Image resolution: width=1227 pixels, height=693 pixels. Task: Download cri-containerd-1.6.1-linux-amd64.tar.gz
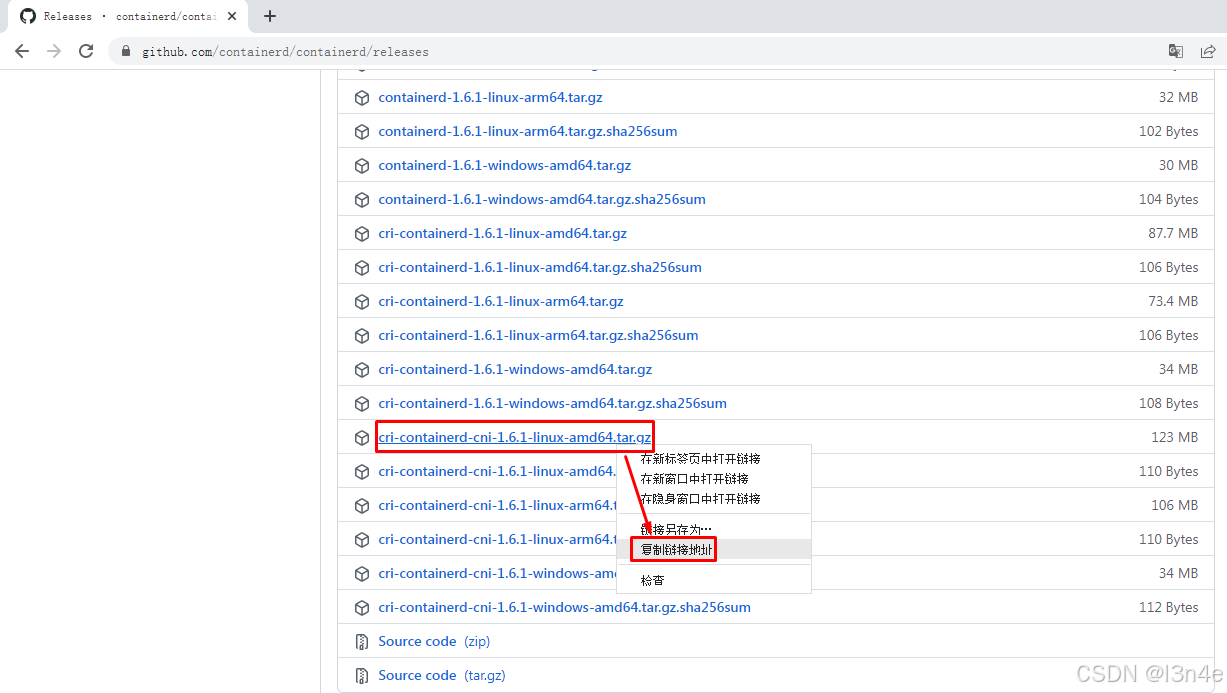pos(503,234)
